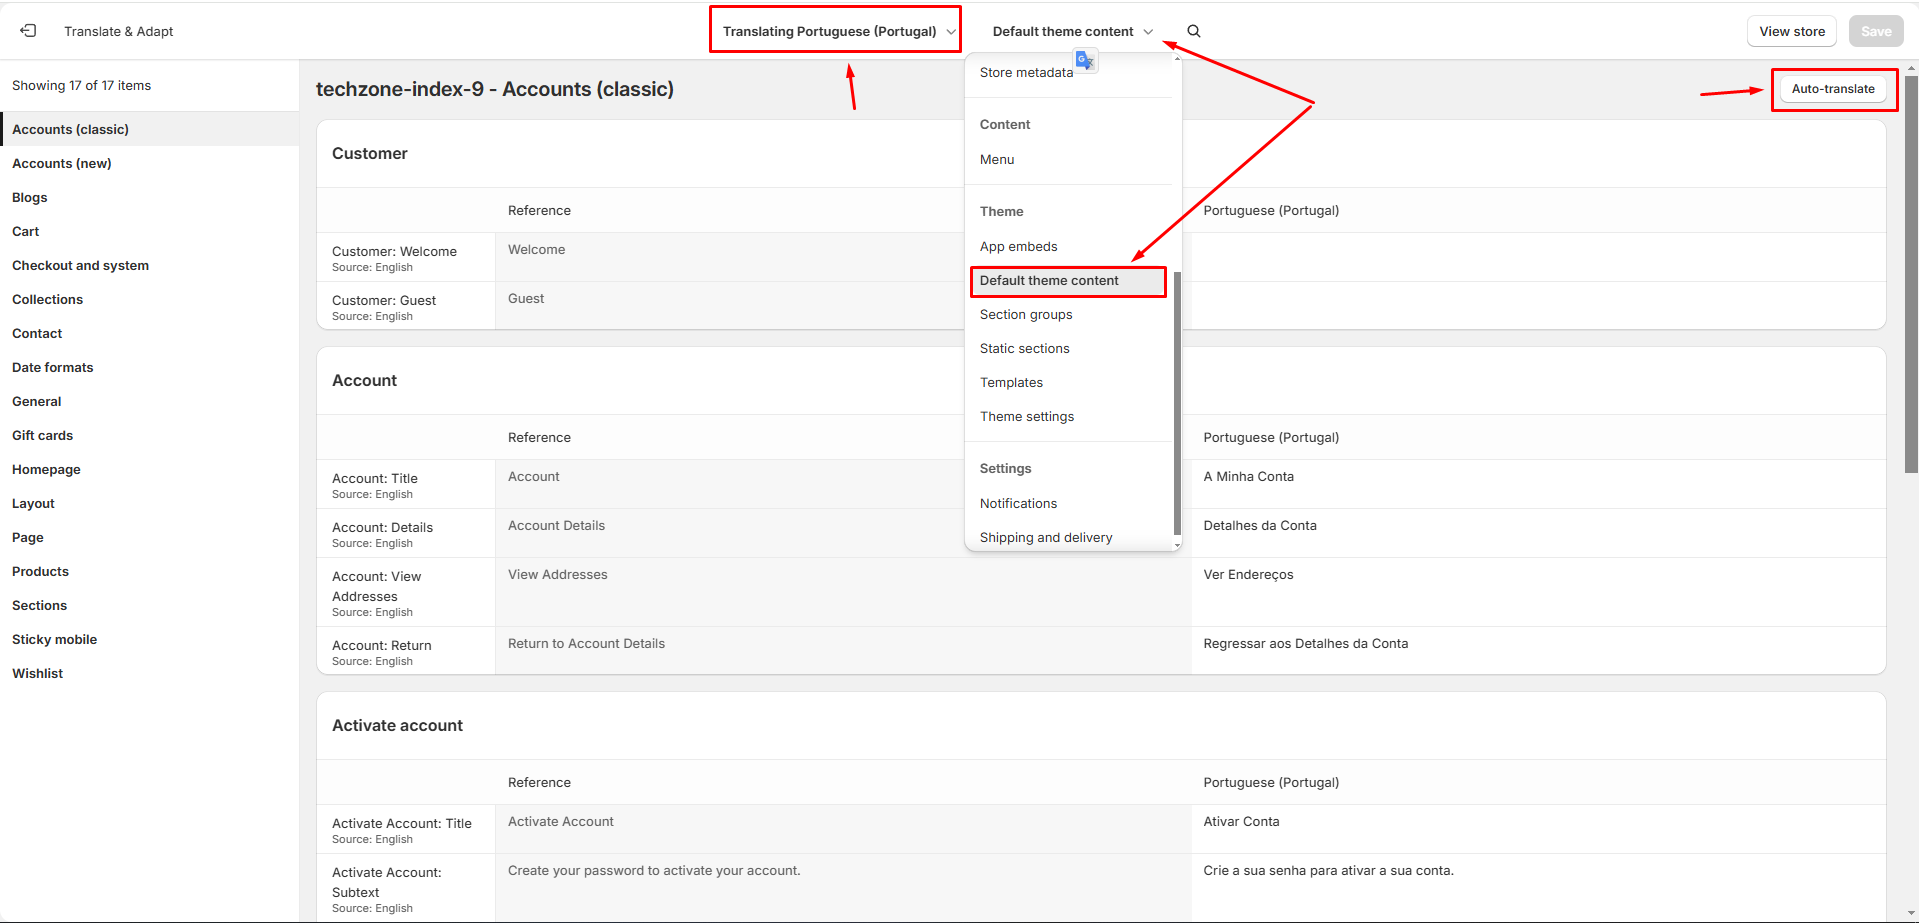Go to Checkout and system in sidebar
The height and width of the screenshot is (923, 1919).
(80, 266)
